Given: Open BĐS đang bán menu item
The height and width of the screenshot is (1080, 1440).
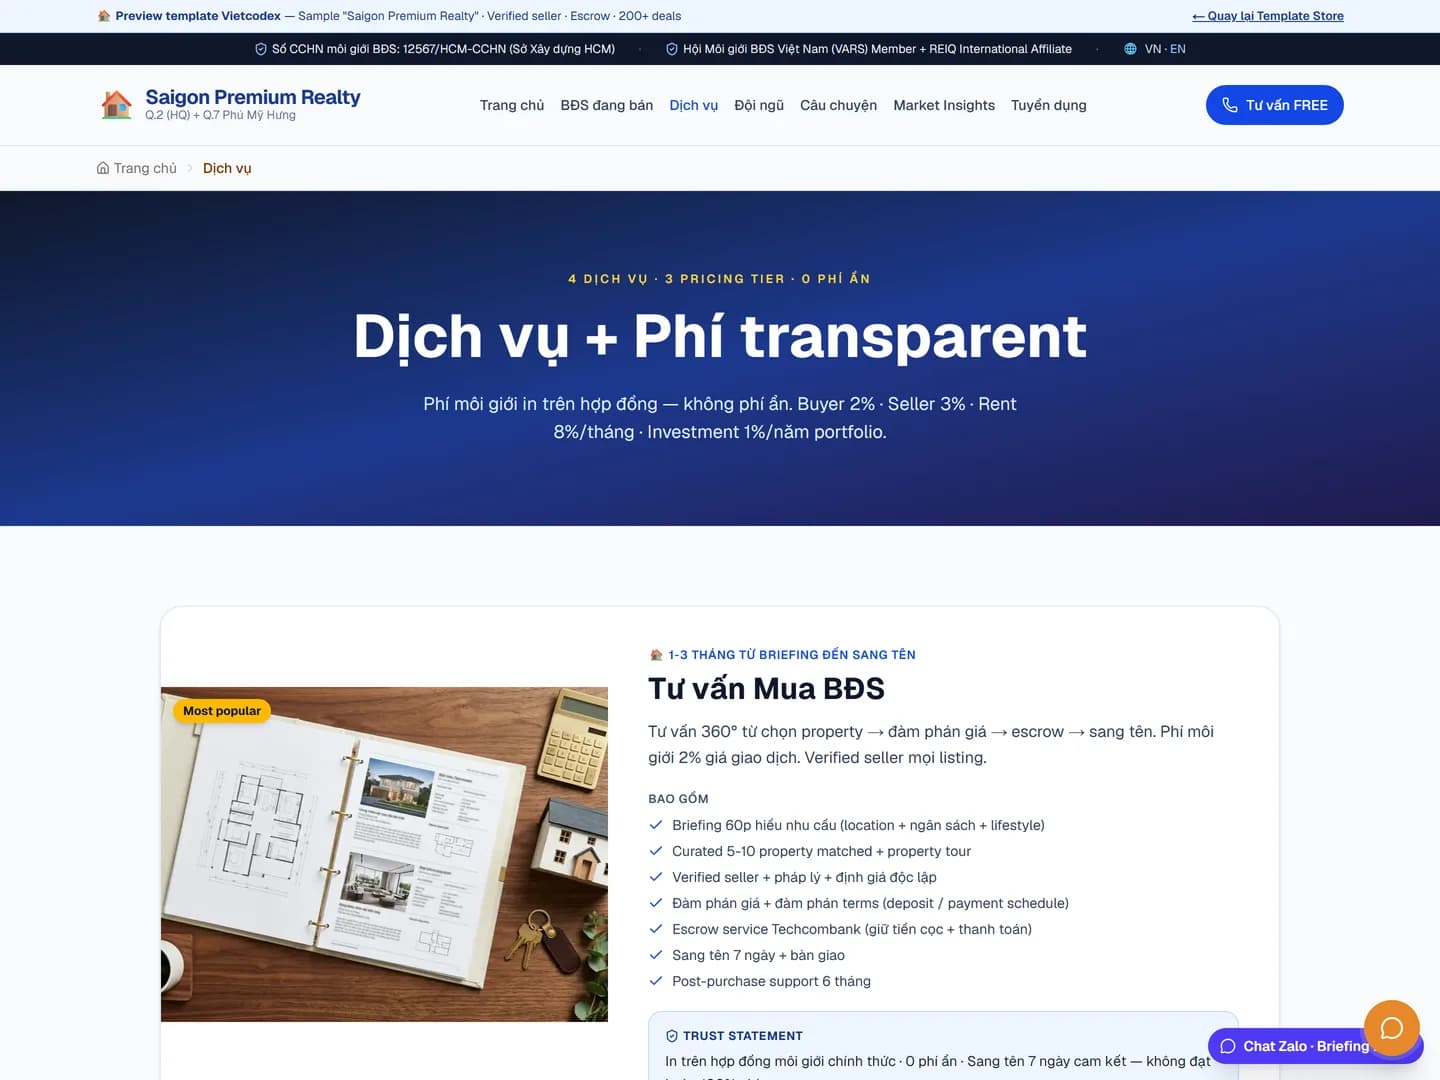Looking at the screenshot, I should [607, 105].
